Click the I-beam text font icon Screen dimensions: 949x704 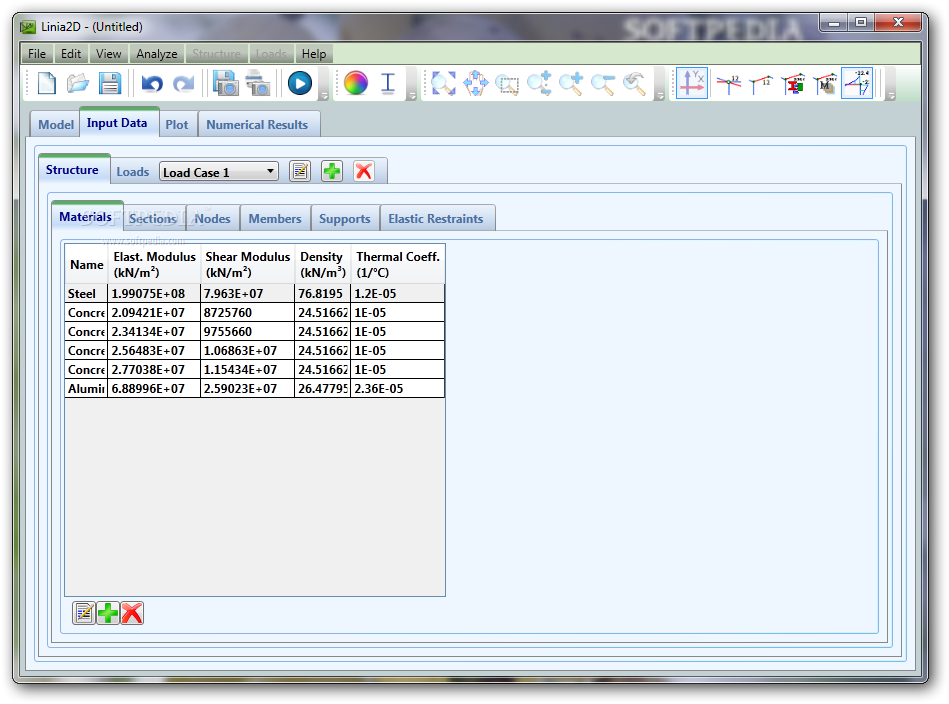388,83
